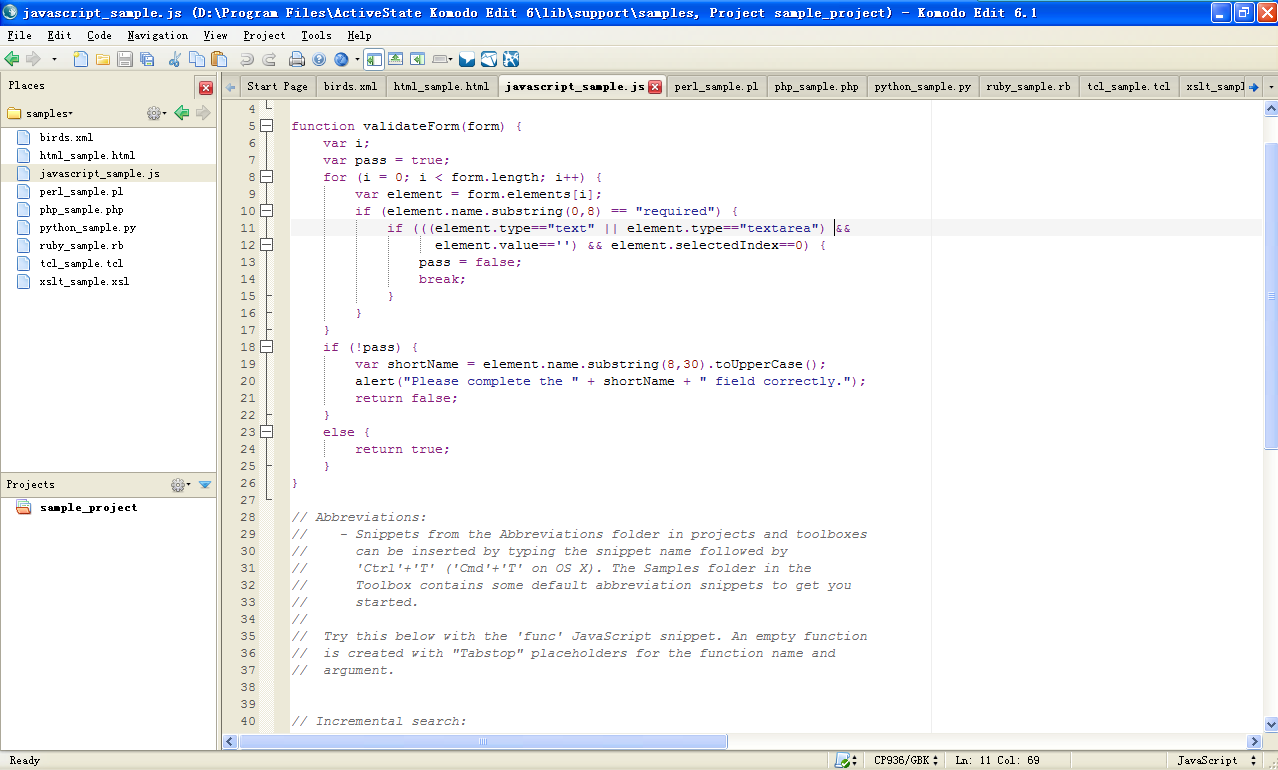Screen dimensions: 1278x770
Task: Open the CP936/GBK encoding dropdown
Action: (x=906, y=760)
